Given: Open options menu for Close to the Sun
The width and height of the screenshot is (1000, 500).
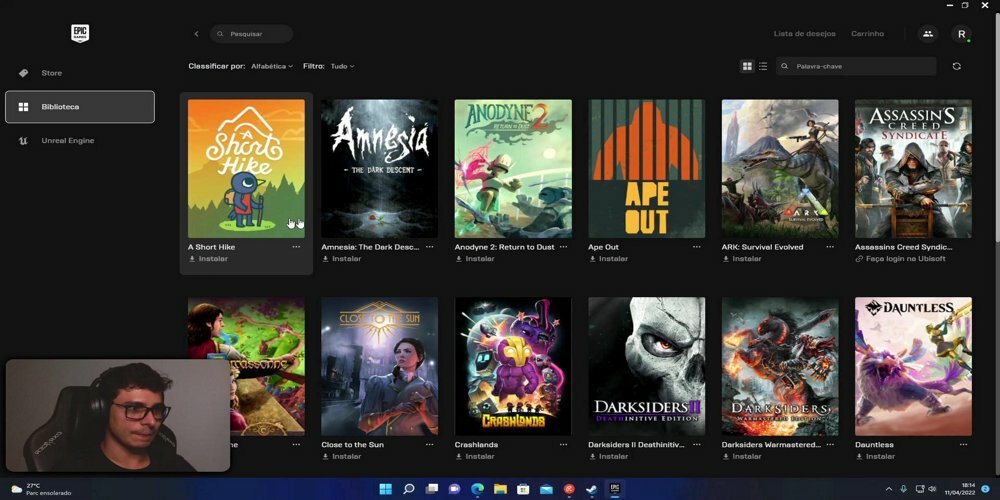Looking at the screenshot, I should (x=429, y=445).
